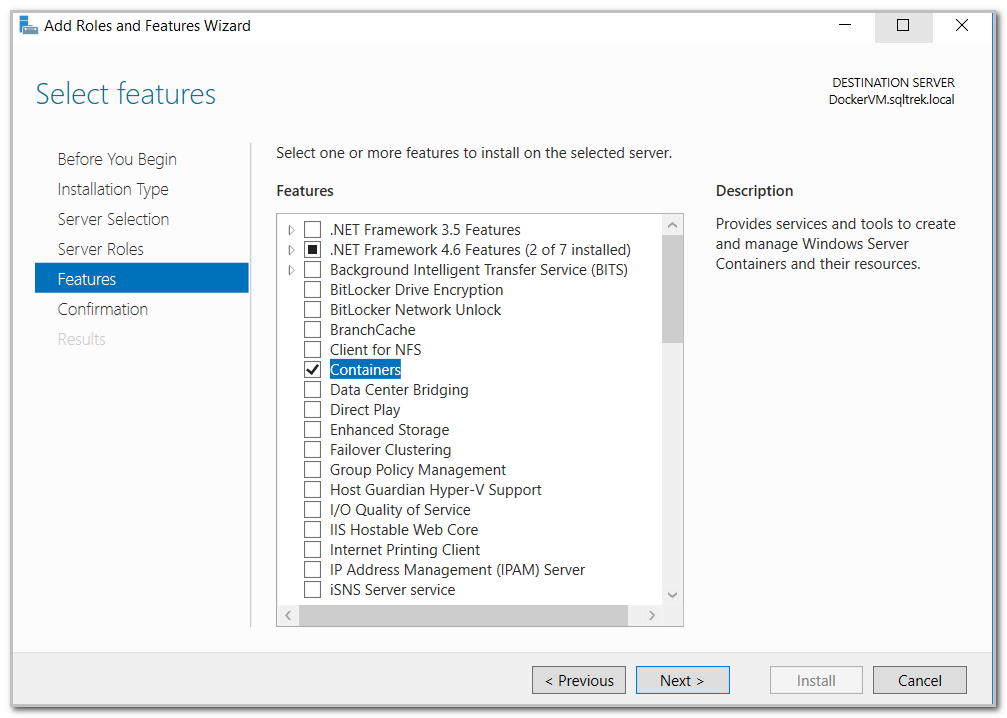This screenshot has width=1007, height=718.
Task: Uncheck the Containers feature checkbox
Action: pyautogui.click(x=313, y=370)
